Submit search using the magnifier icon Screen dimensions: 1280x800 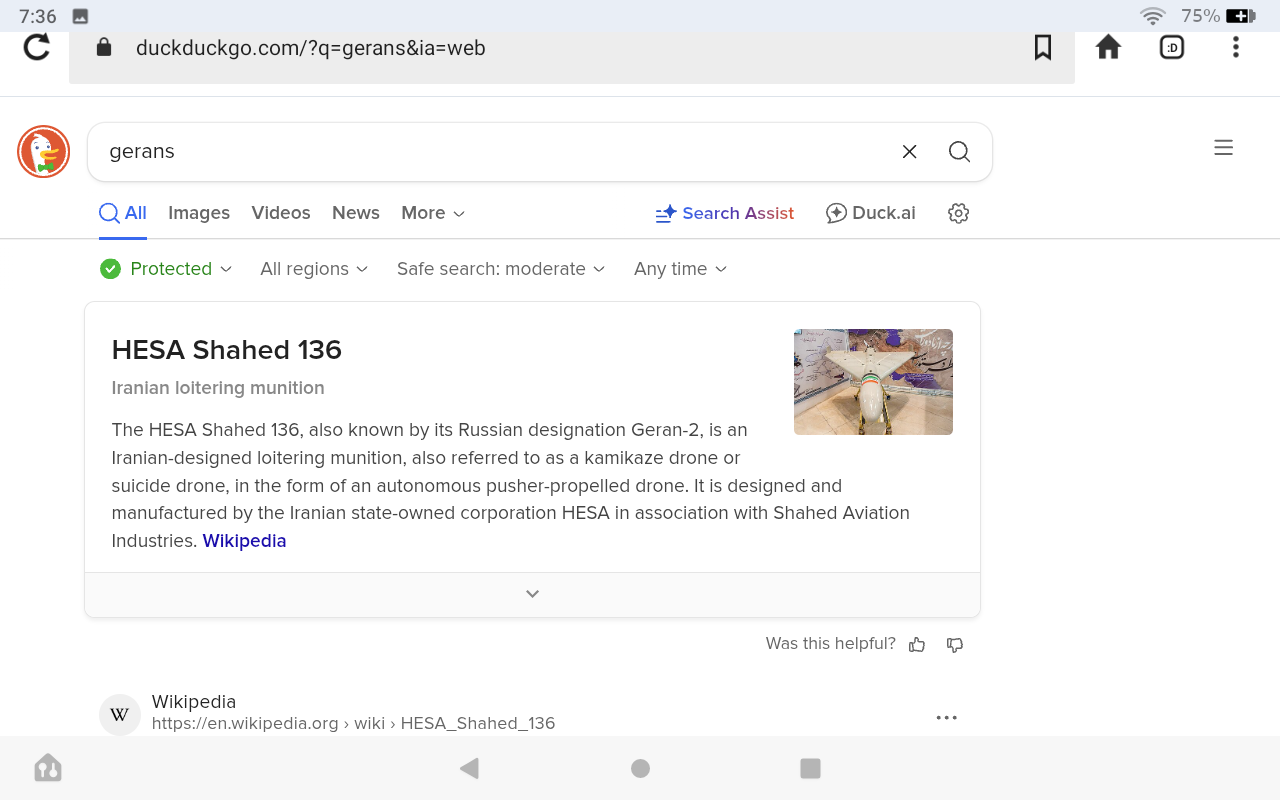(x=959, y=152)
